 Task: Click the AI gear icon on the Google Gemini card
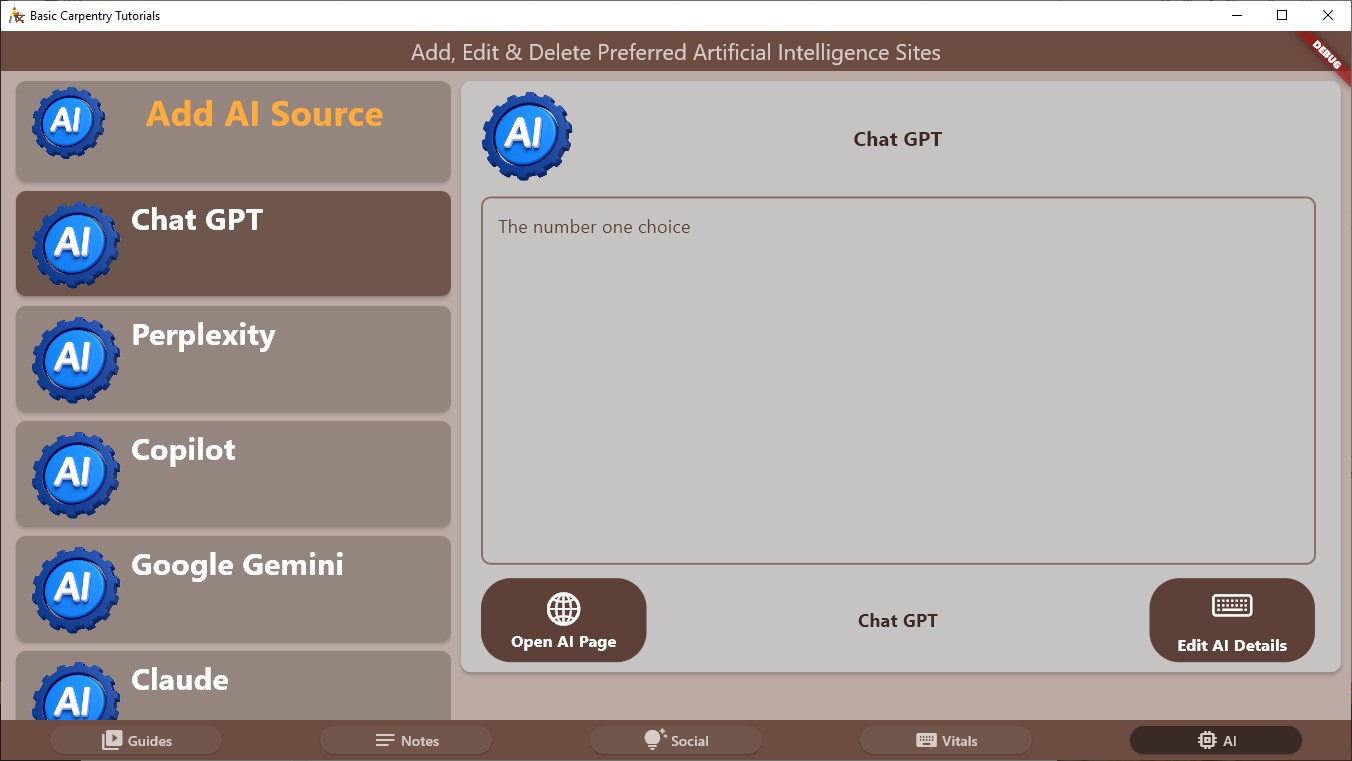pyautogui.click(x=76, y=589)
